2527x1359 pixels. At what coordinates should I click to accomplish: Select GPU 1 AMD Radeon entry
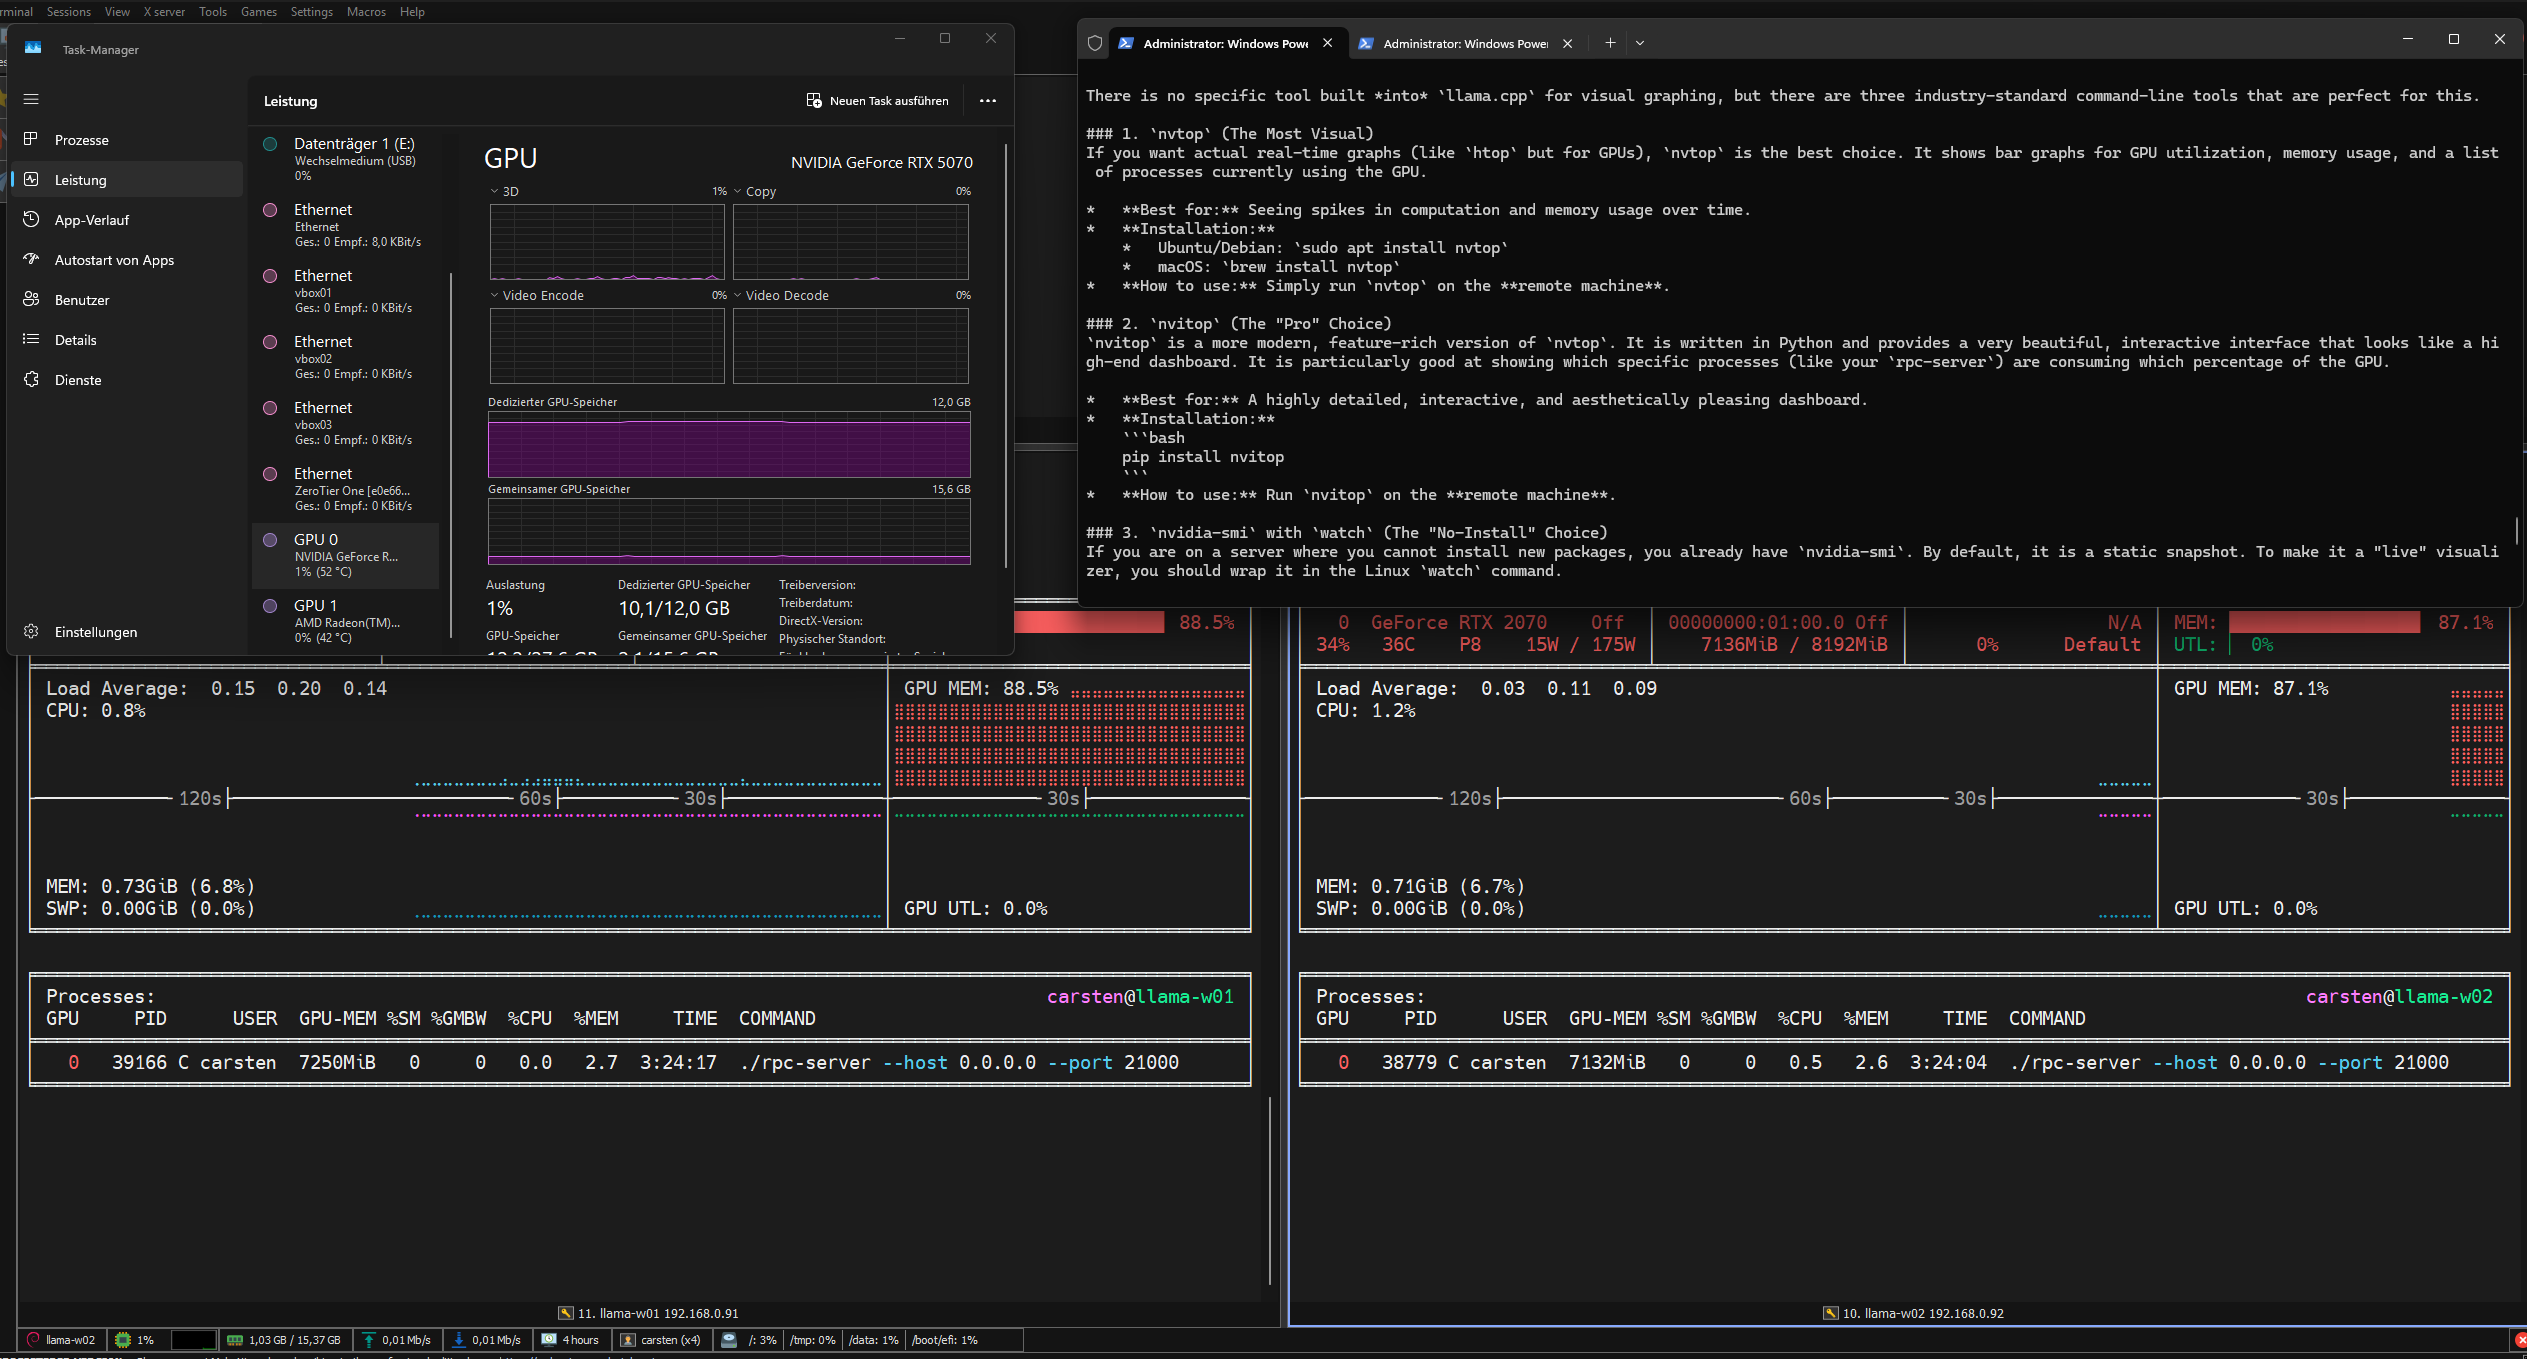tap(346, 621)
